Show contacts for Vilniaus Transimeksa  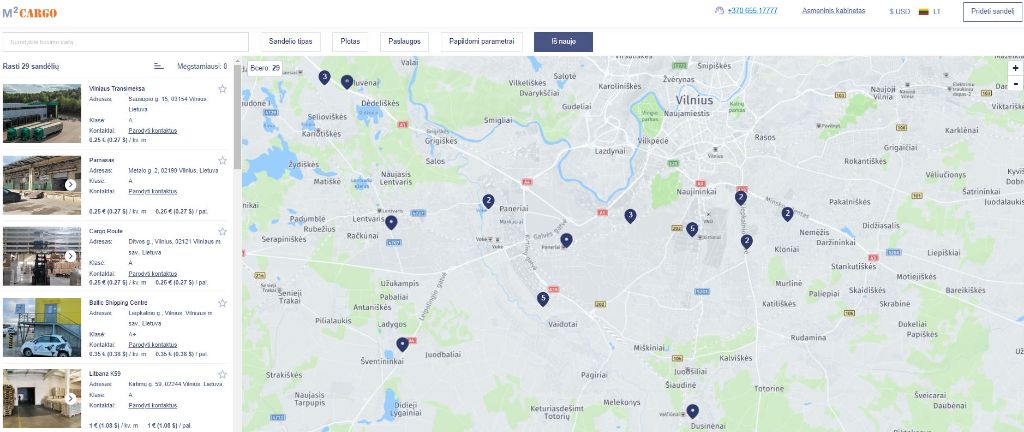pyautogui.click(x=153, y=131)
